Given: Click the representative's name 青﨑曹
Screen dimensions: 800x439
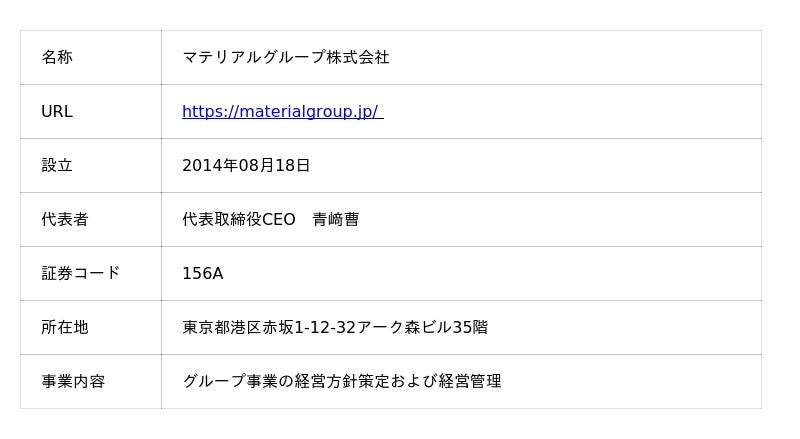Looking at the screenshot, I should (336, 220).
